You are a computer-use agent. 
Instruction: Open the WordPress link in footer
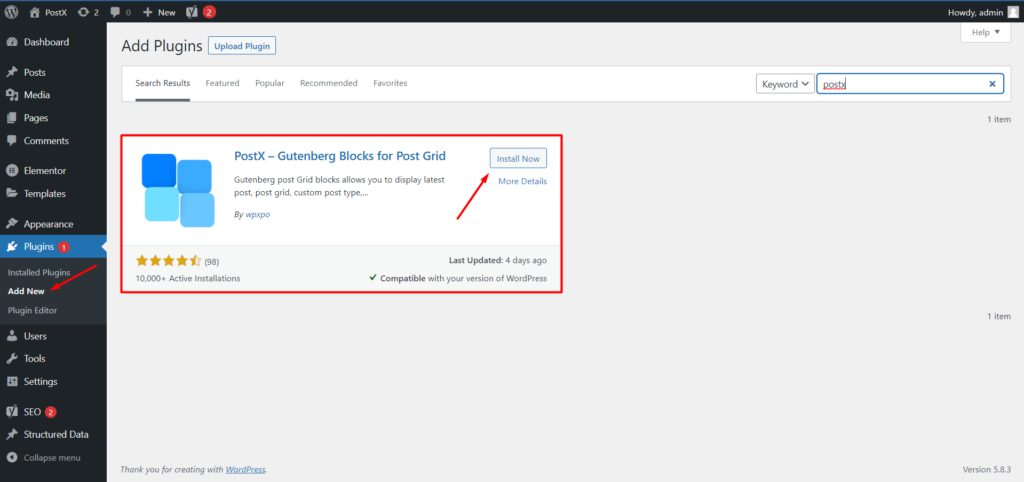(x=246, y=470)
